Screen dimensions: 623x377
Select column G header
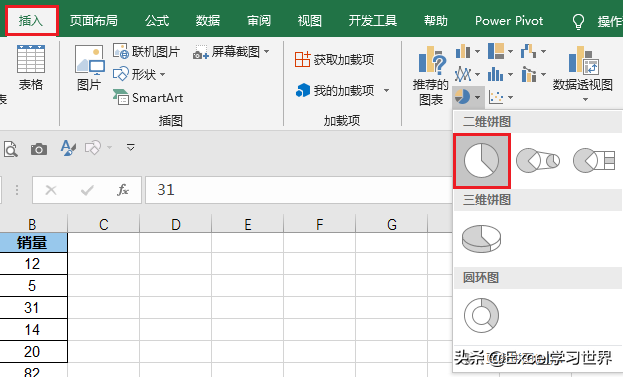(391, 224)
